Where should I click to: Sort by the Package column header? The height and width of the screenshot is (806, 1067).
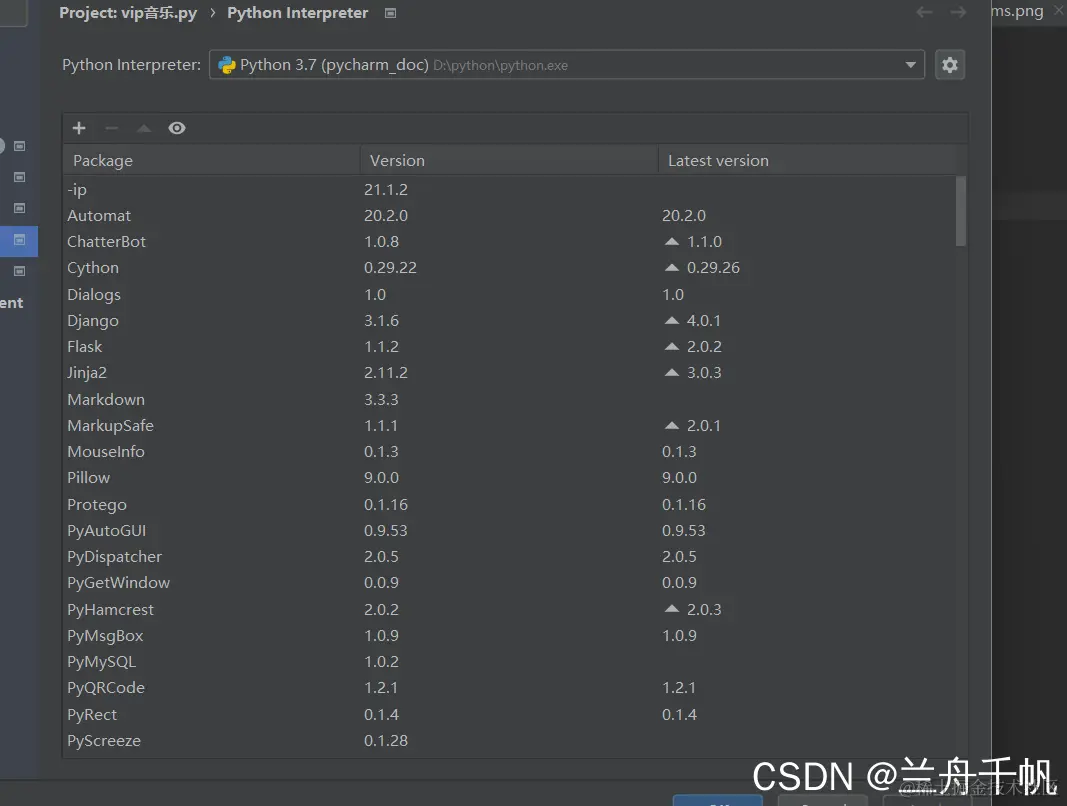212,161
